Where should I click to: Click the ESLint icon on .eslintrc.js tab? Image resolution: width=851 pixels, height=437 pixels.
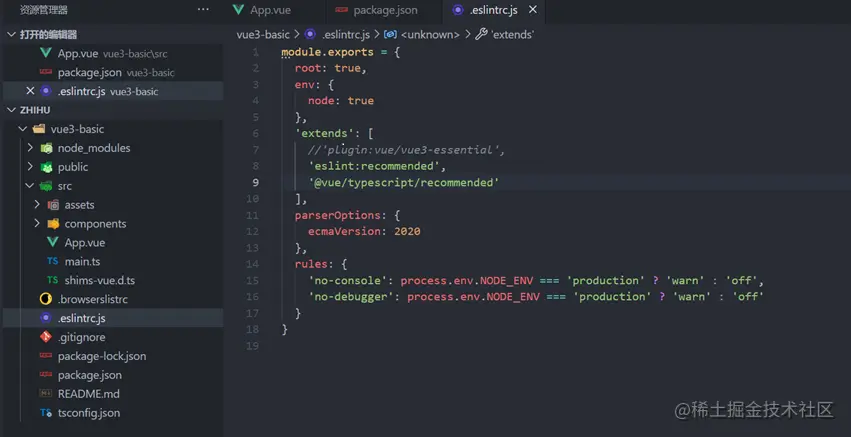tap(458, 10)
